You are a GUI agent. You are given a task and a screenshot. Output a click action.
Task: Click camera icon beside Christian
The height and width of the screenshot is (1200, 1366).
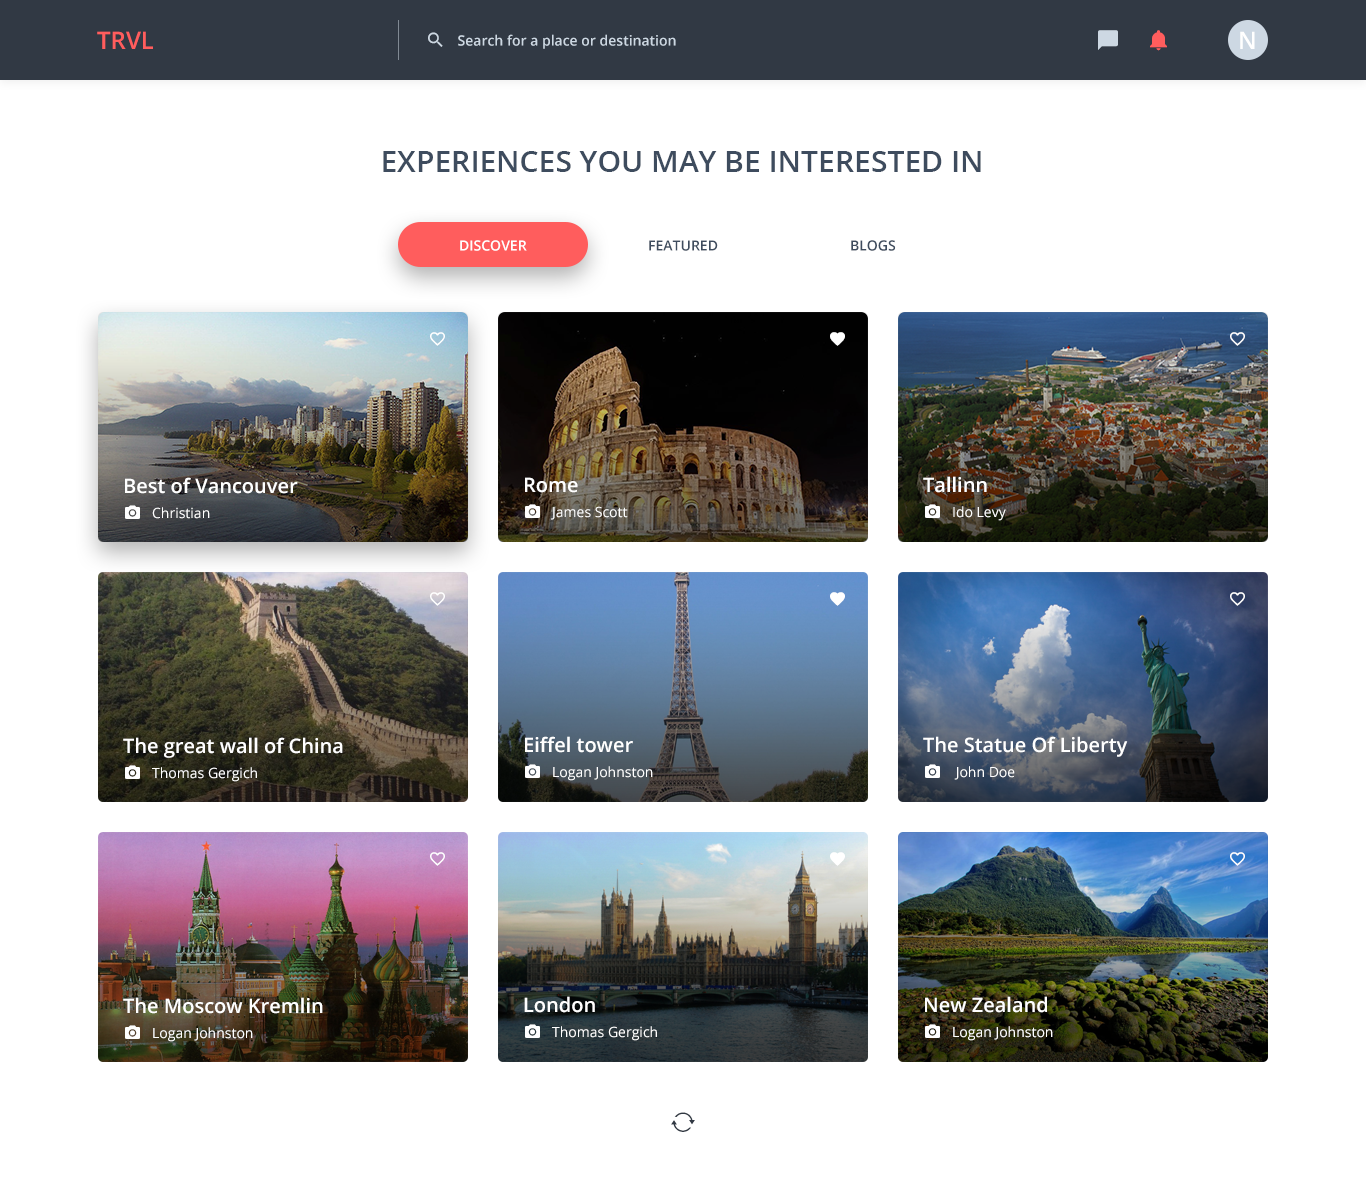coord(132,513)
